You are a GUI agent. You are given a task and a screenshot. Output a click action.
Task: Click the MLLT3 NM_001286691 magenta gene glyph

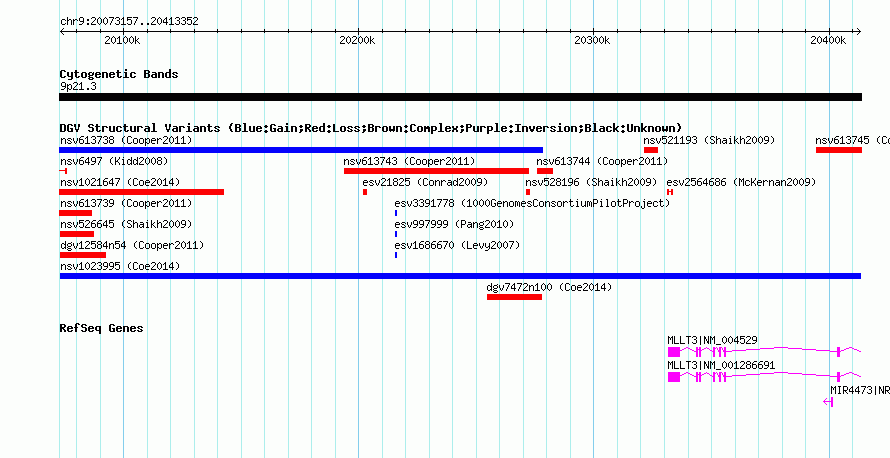[764, 377]
